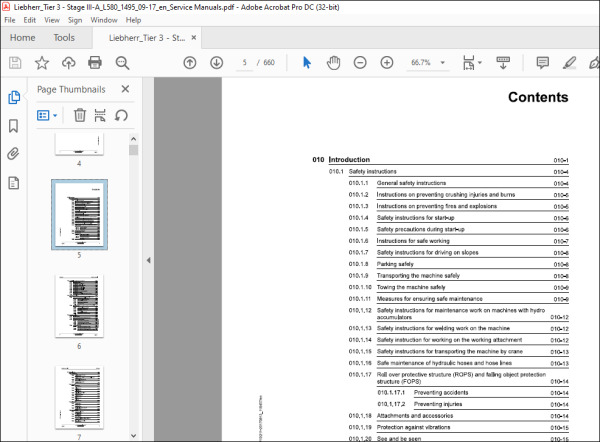Delete selected page thumbnail
The height and width of the screenshot is (442, 600).
[x=80, y=115]
